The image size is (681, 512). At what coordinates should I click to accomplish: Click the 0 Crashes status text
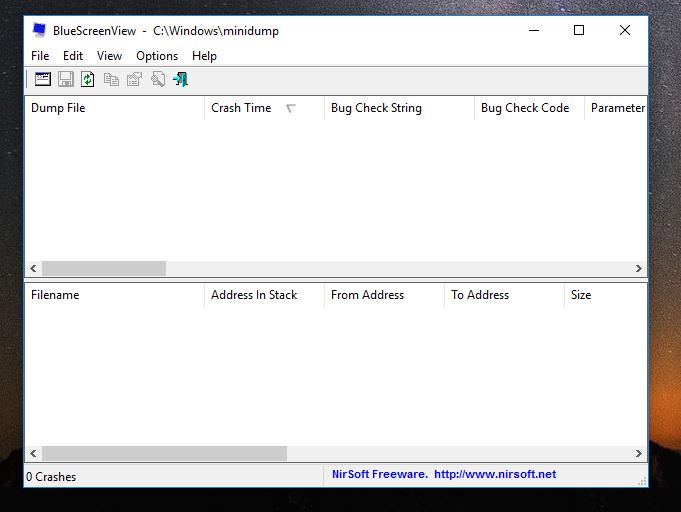pos(51,477)
